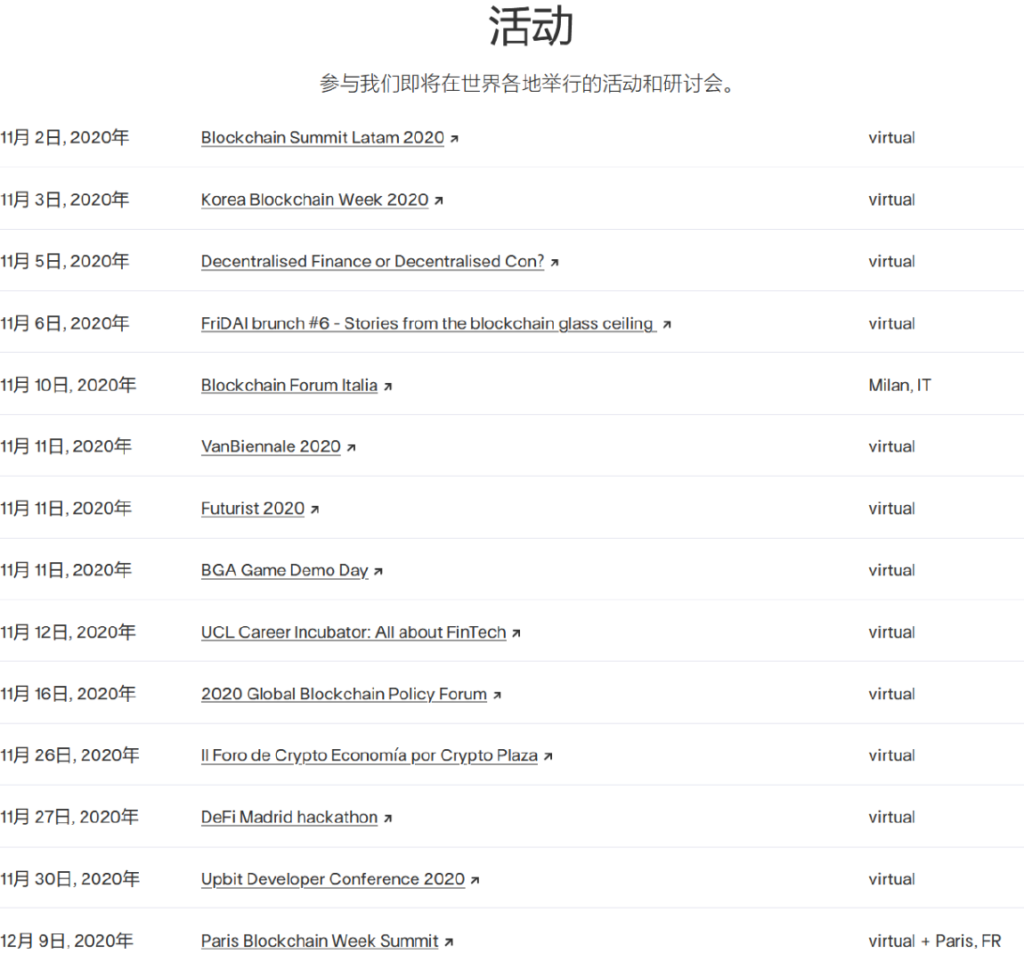Click the virtual + Paris, FR location

pos(935,941)
